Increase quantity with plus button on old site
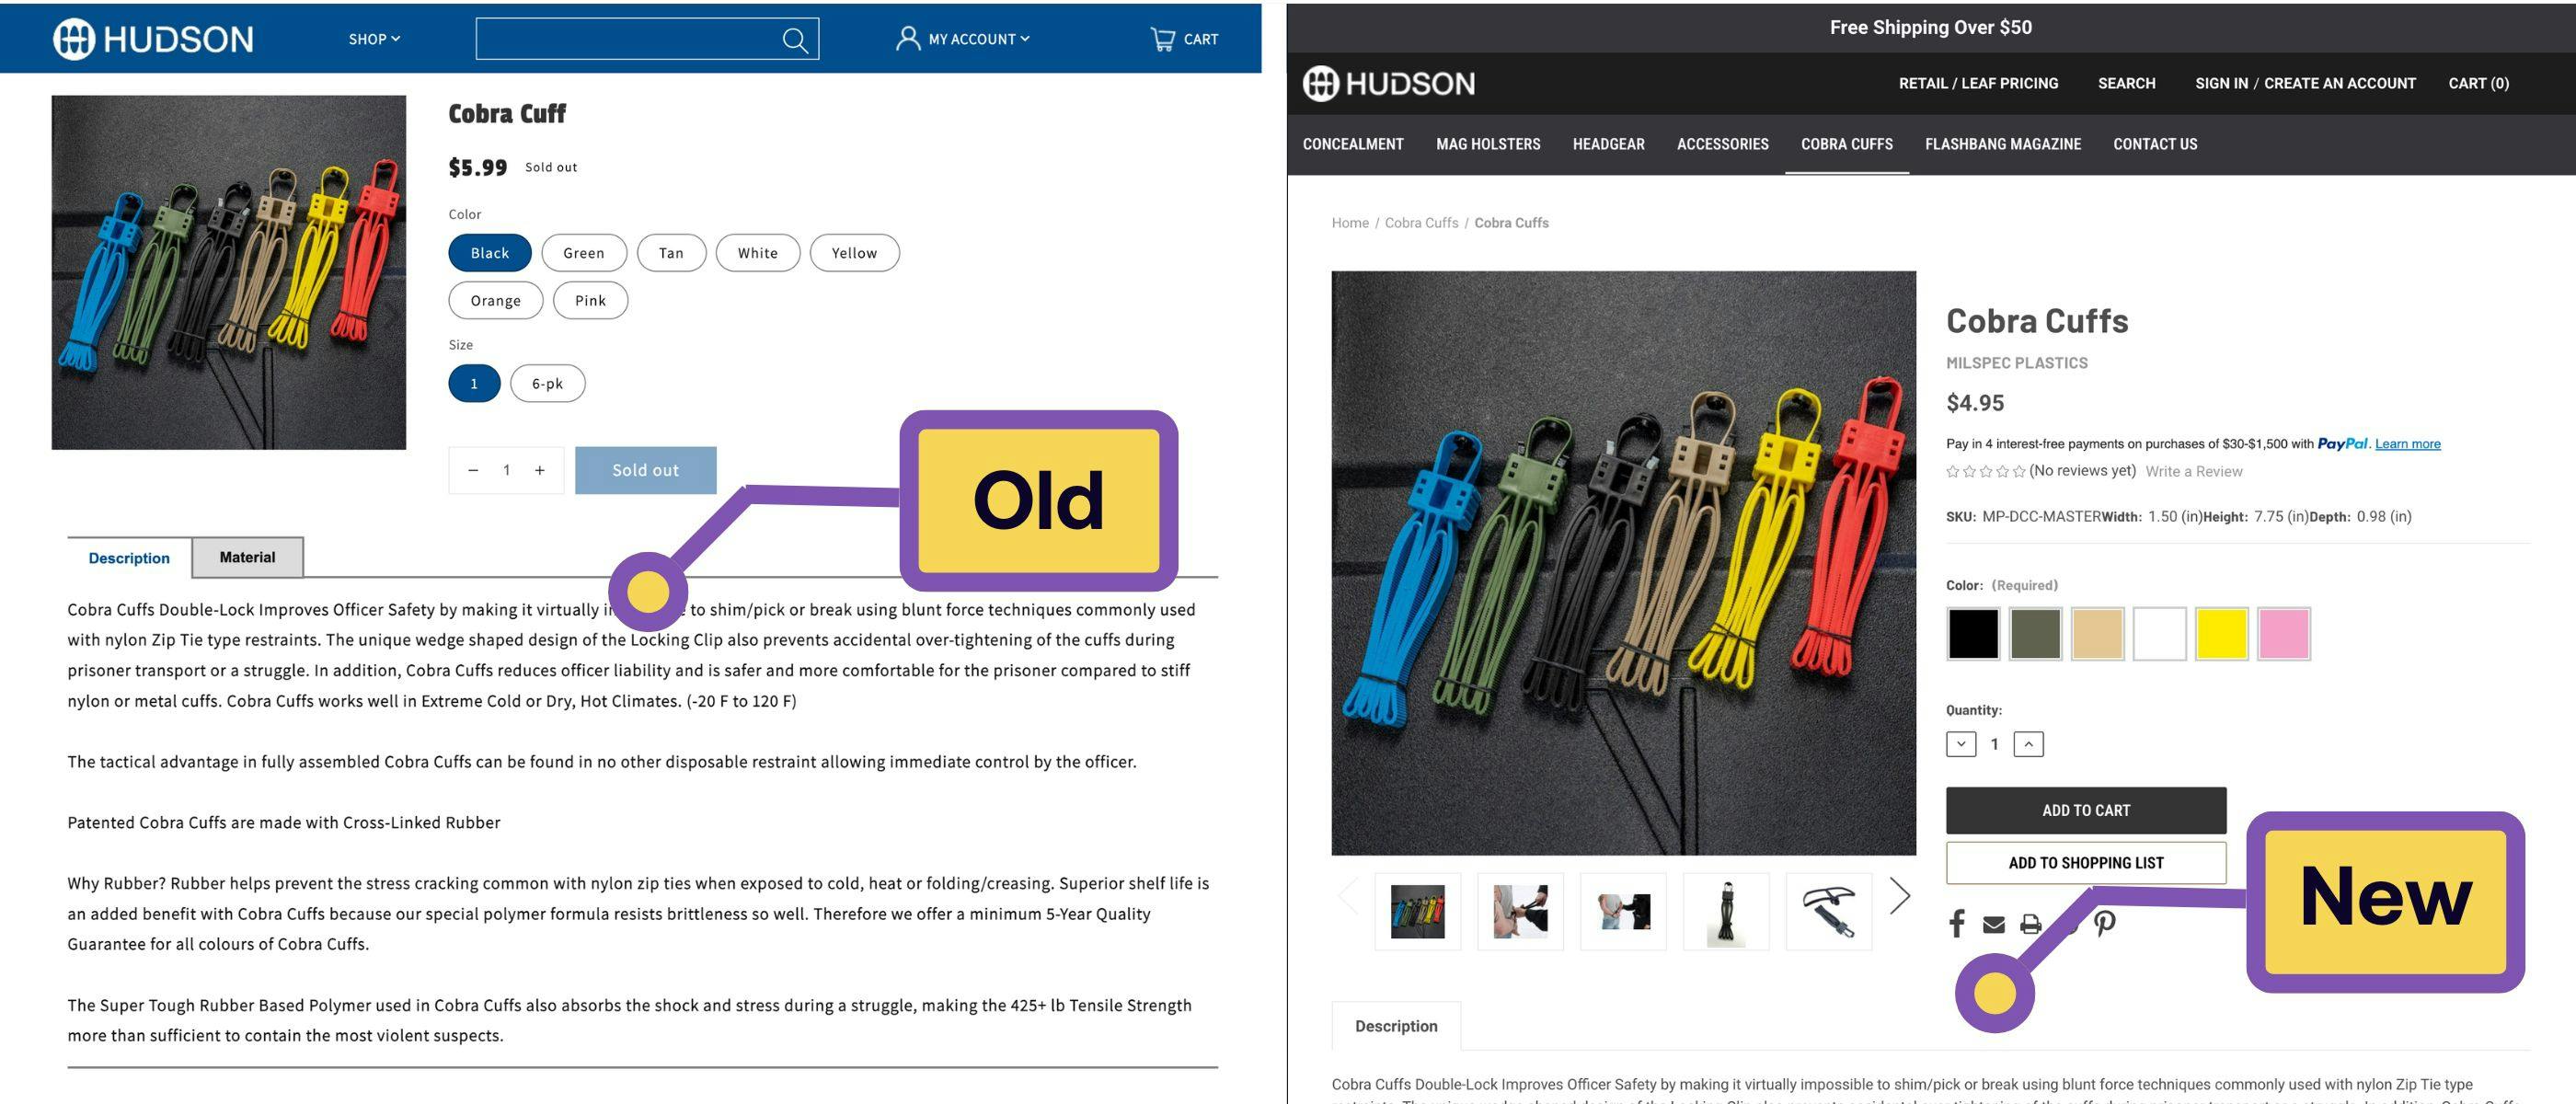The width and height of the screenshot is (2576, 1104). click(539, 470)
